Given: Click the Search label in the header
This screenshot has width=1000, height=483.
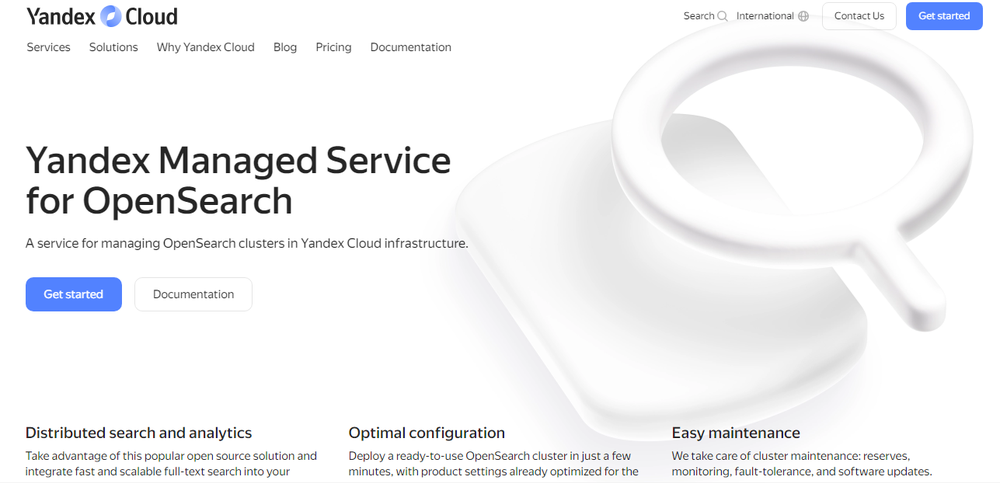Looking at the screenshot, I should click(x=698, y=17).
